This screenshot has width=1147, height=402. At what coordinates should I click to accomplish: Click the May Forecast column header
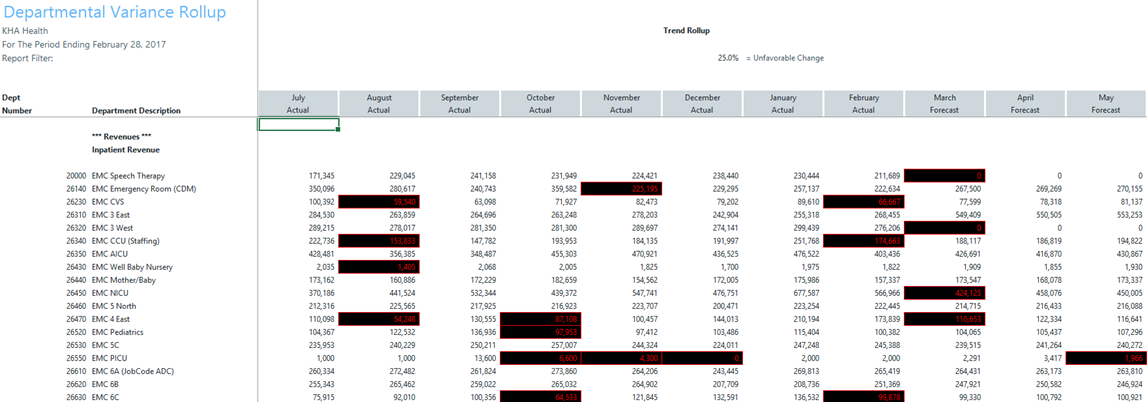(x=1105, y=104)
